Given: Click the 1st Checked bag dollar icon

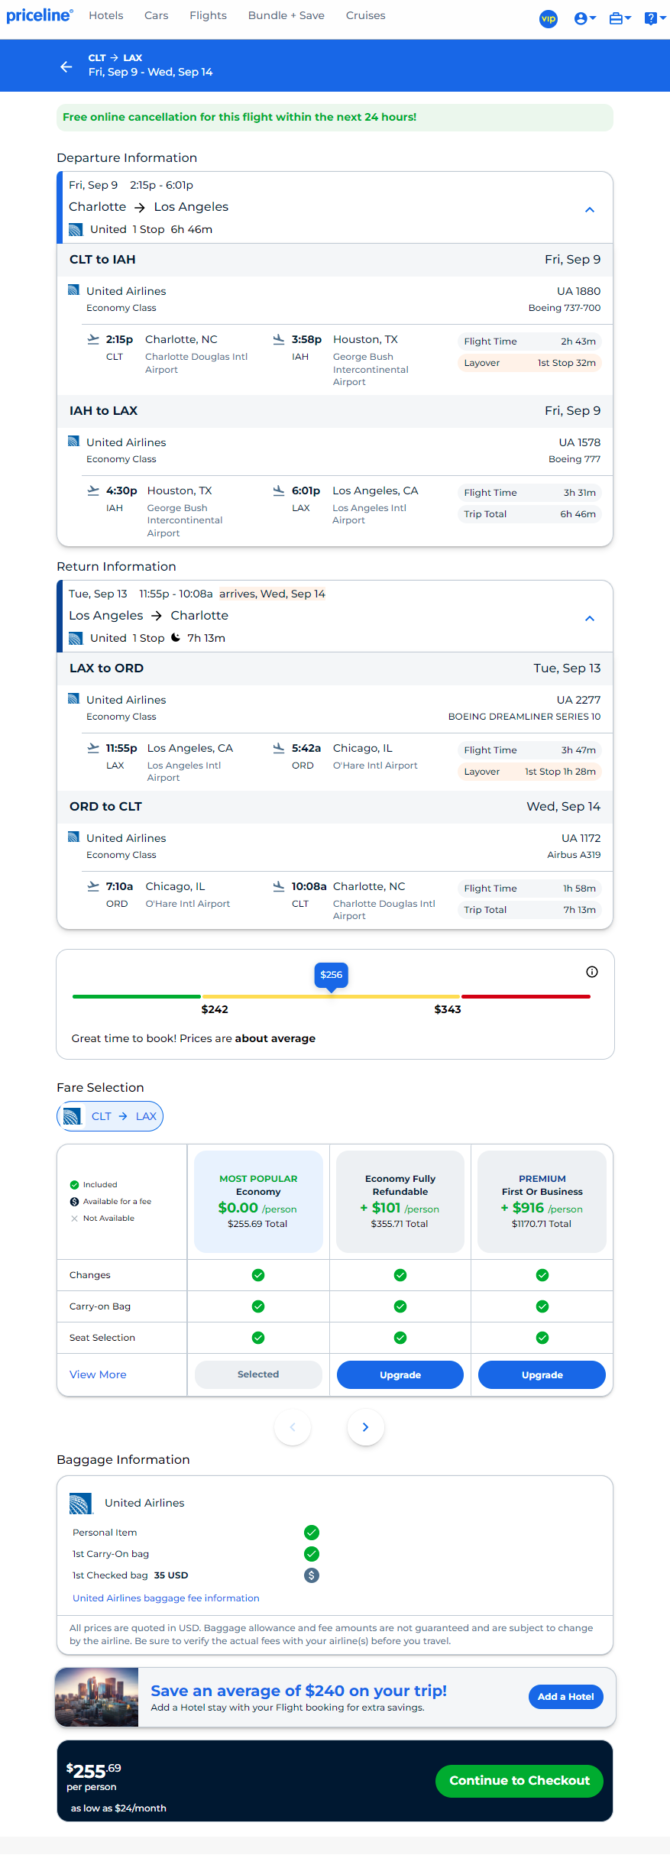Looking at the screenshot, I should point(312,1575).
